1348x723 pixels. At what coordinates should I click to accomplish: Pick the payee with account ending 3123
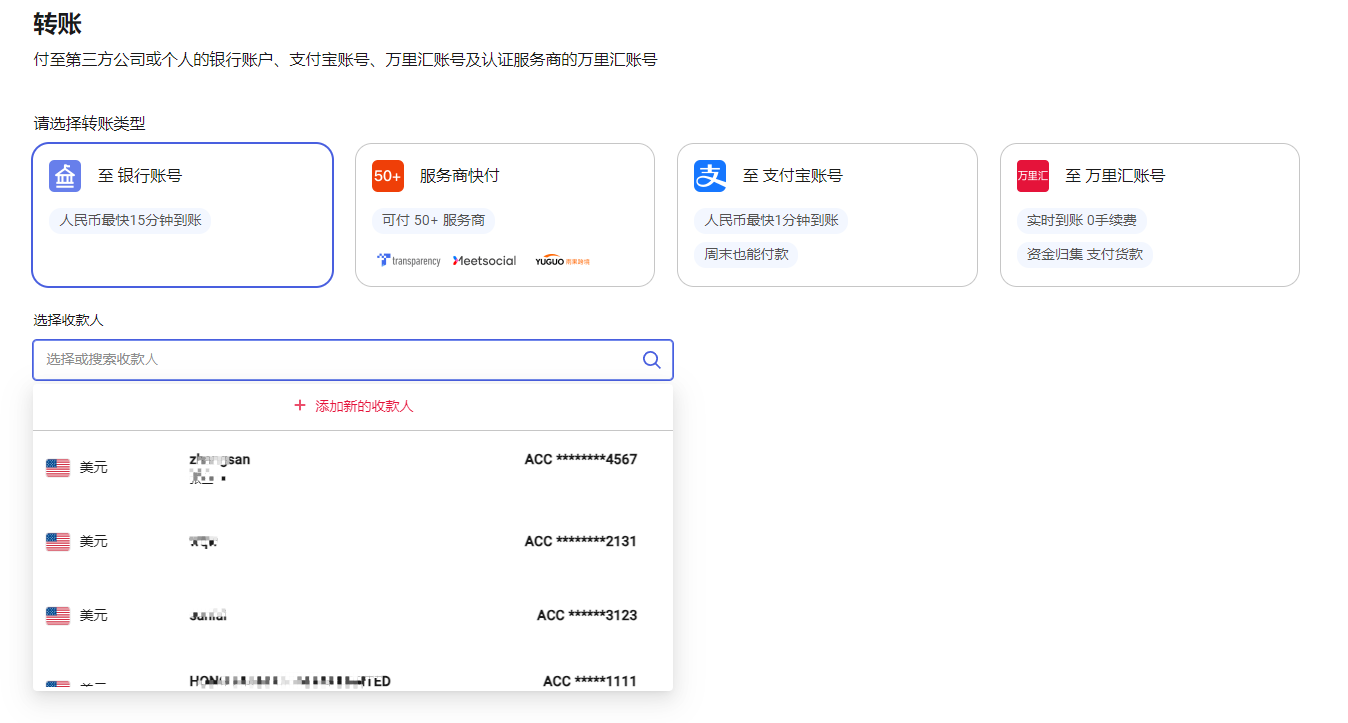click(x=352, y=615)
